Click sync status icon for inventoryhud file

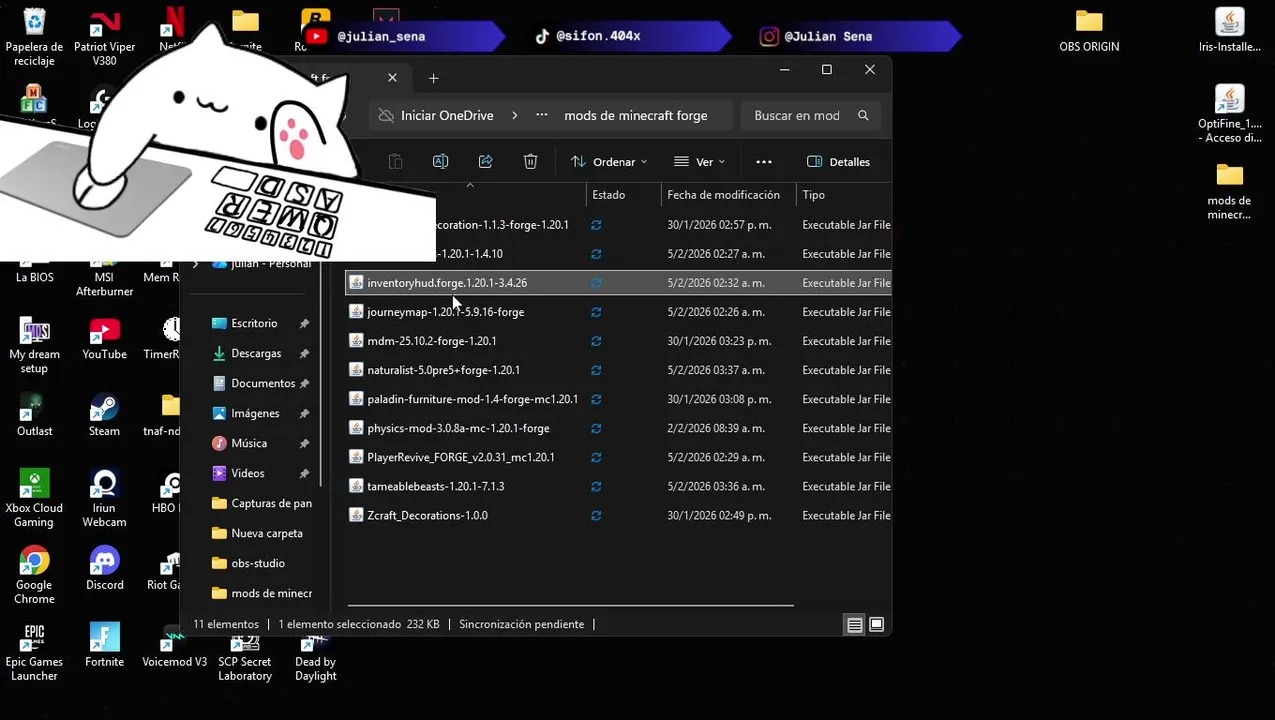[x=596, y=283]
